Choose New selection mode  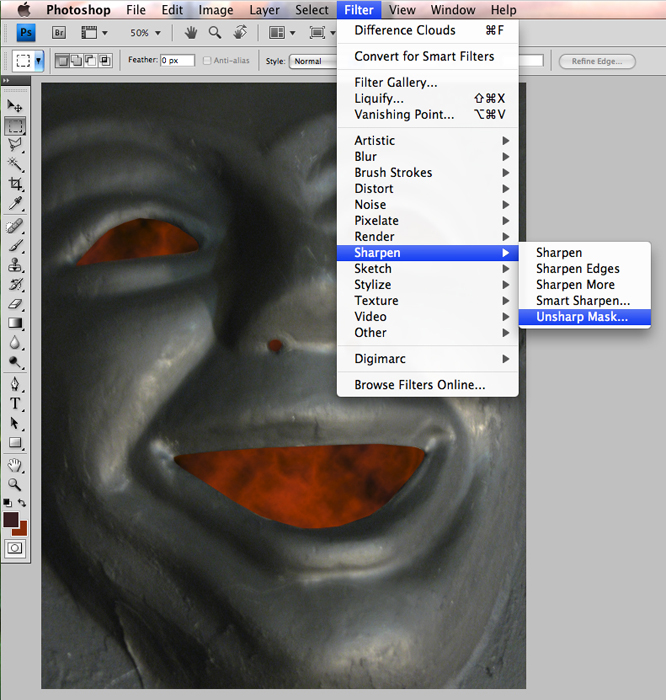62,61
